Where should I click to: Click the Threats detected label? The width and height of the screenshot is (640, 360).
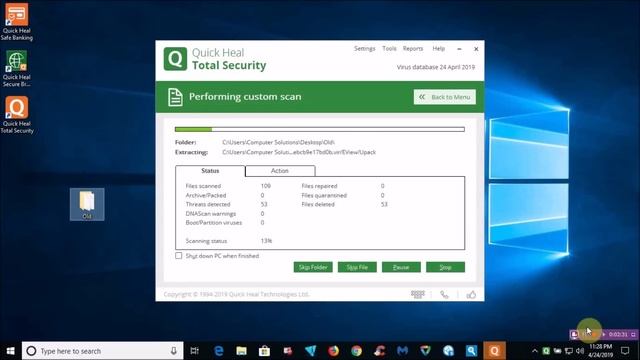click(208, 204)
